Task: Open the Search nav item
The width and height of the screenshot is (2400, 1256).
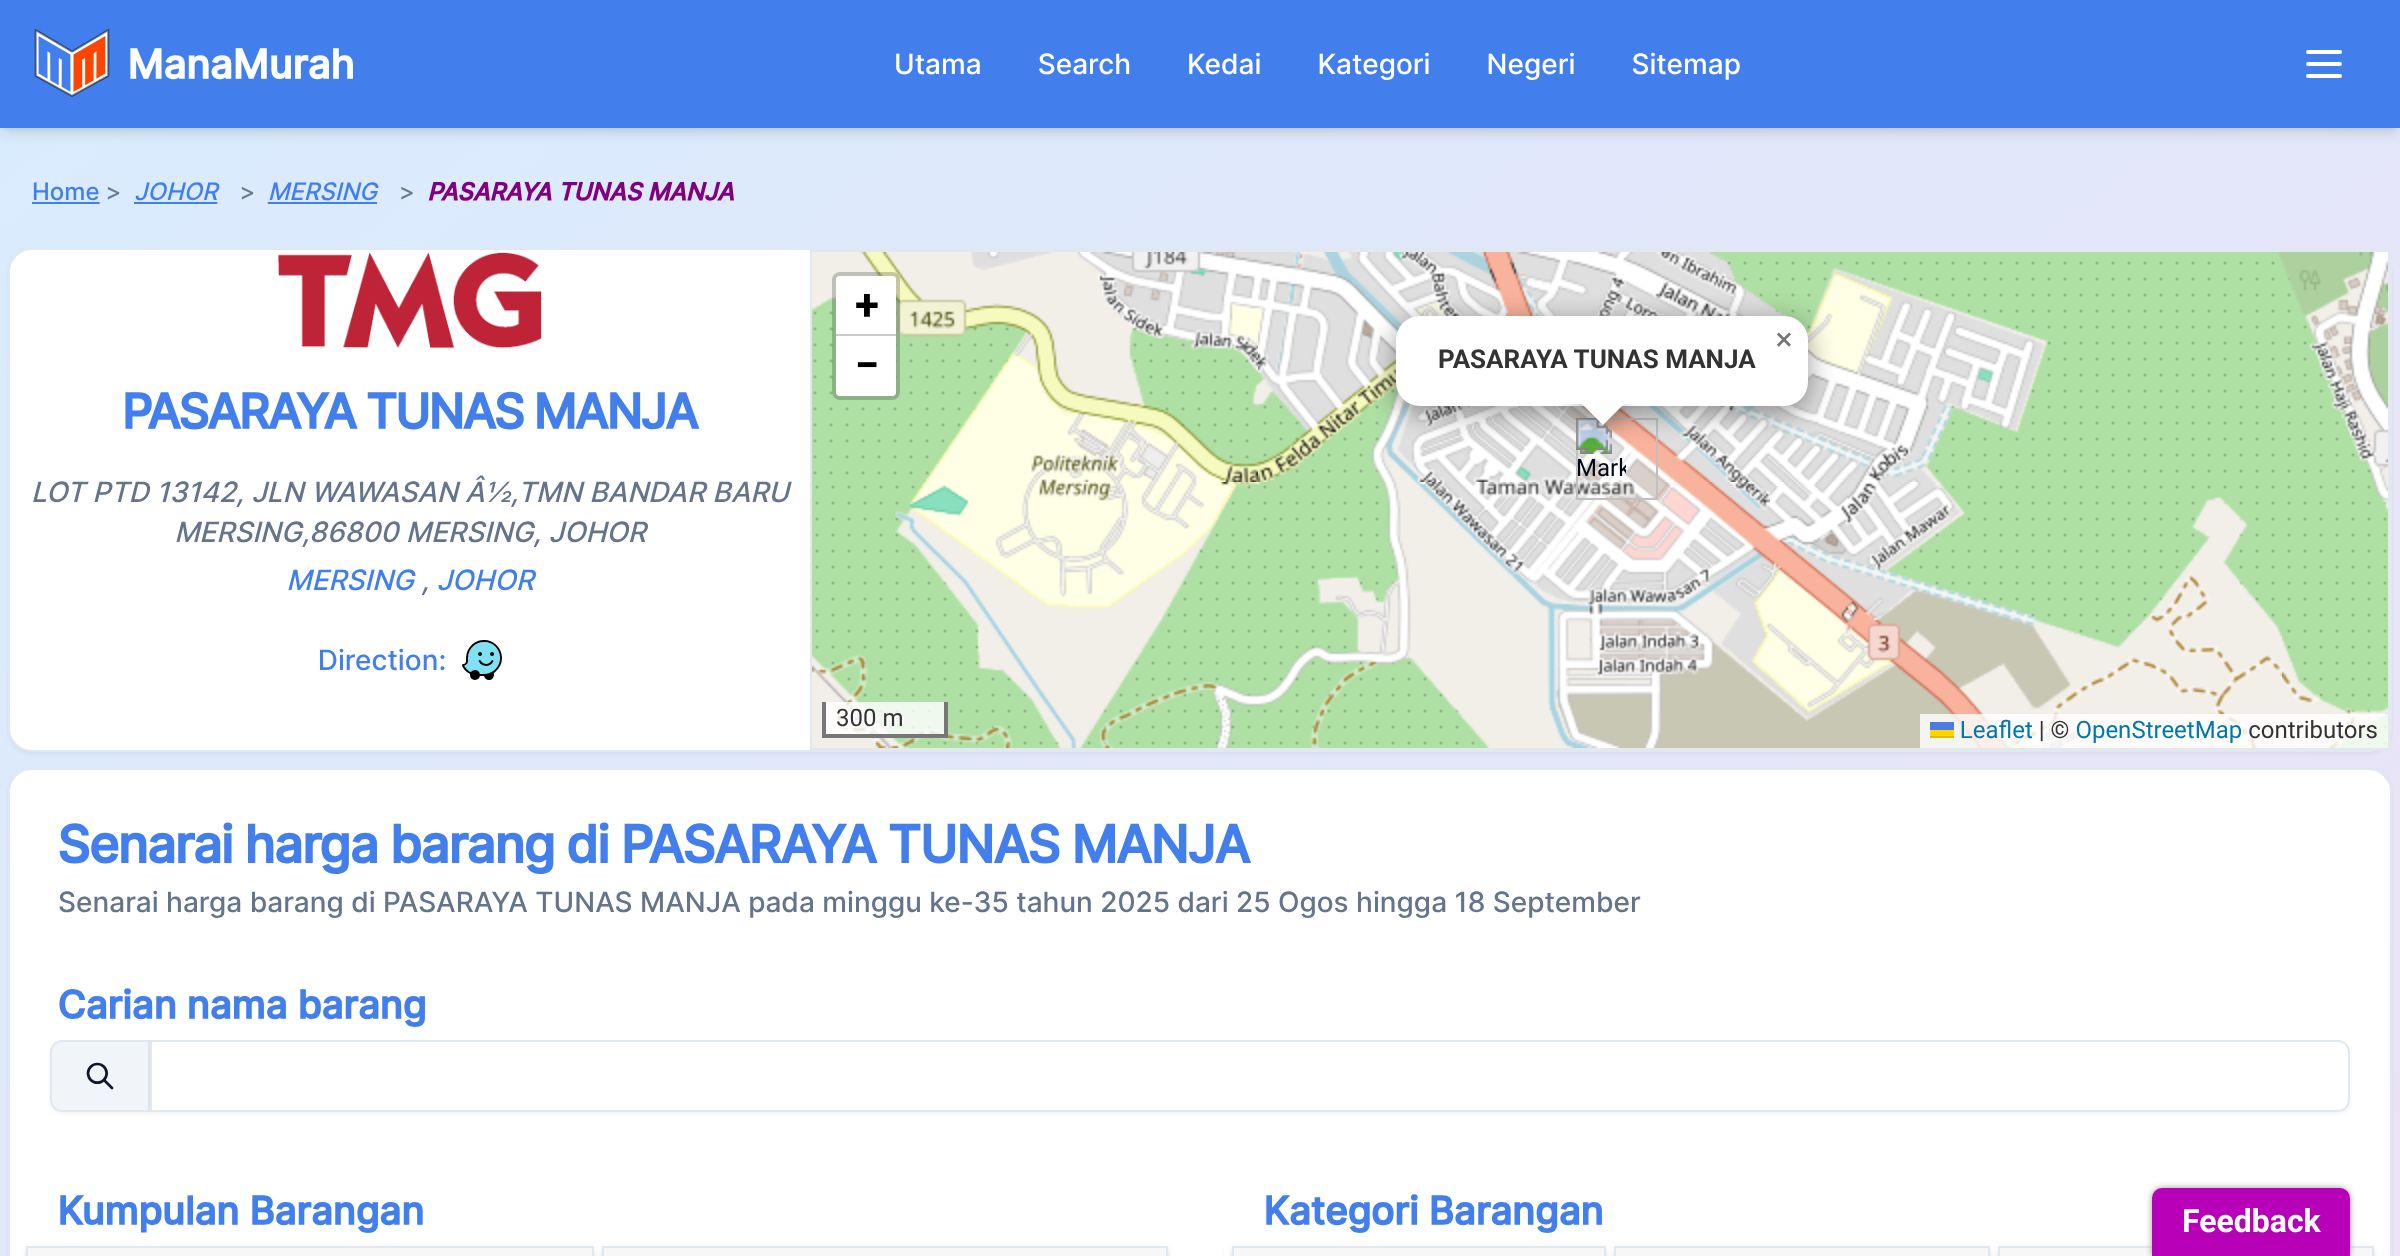Action: 1084,64
